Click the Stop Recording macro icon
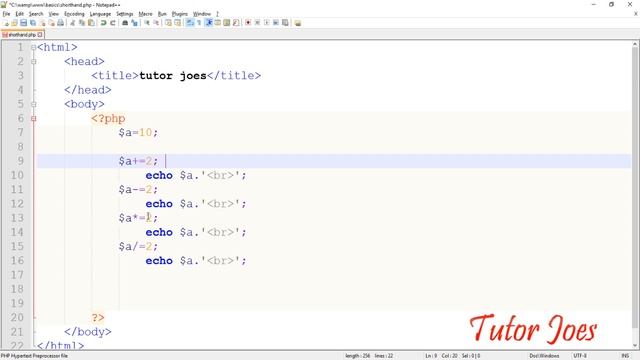Viewport: 640px width, 360px height. tap(257, 23)
